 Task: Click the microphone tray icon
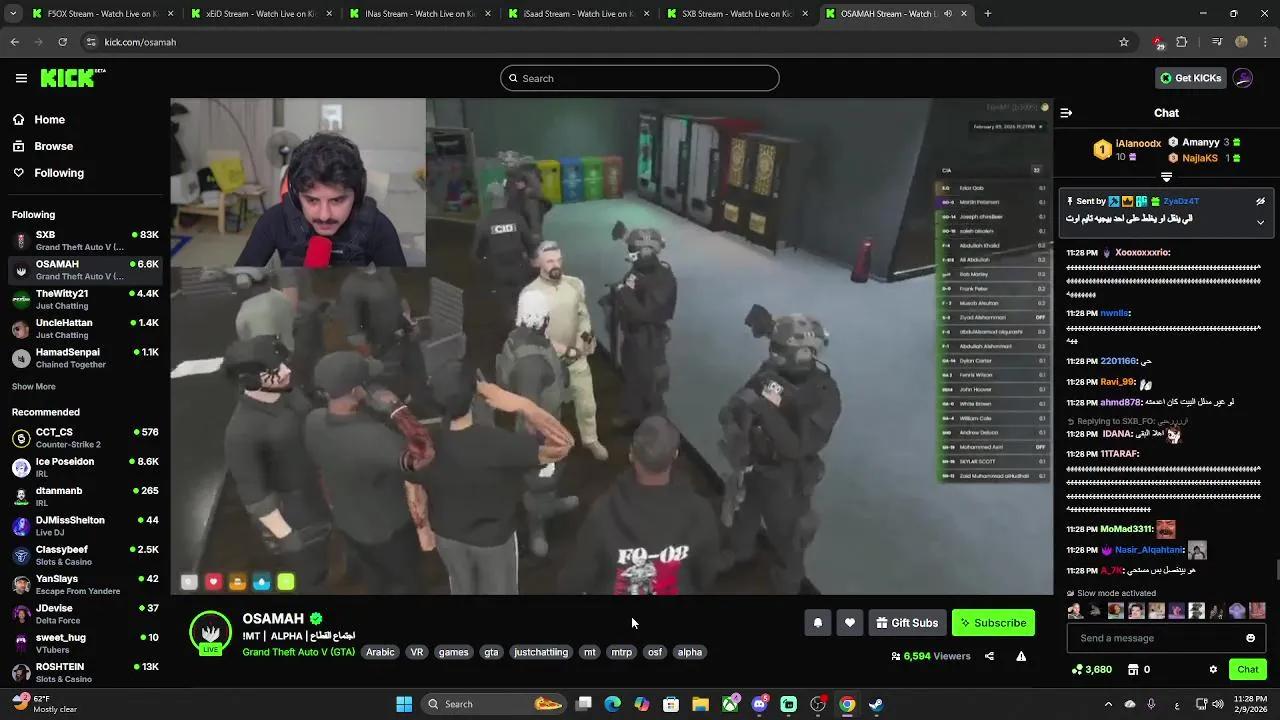point(1152,704)
